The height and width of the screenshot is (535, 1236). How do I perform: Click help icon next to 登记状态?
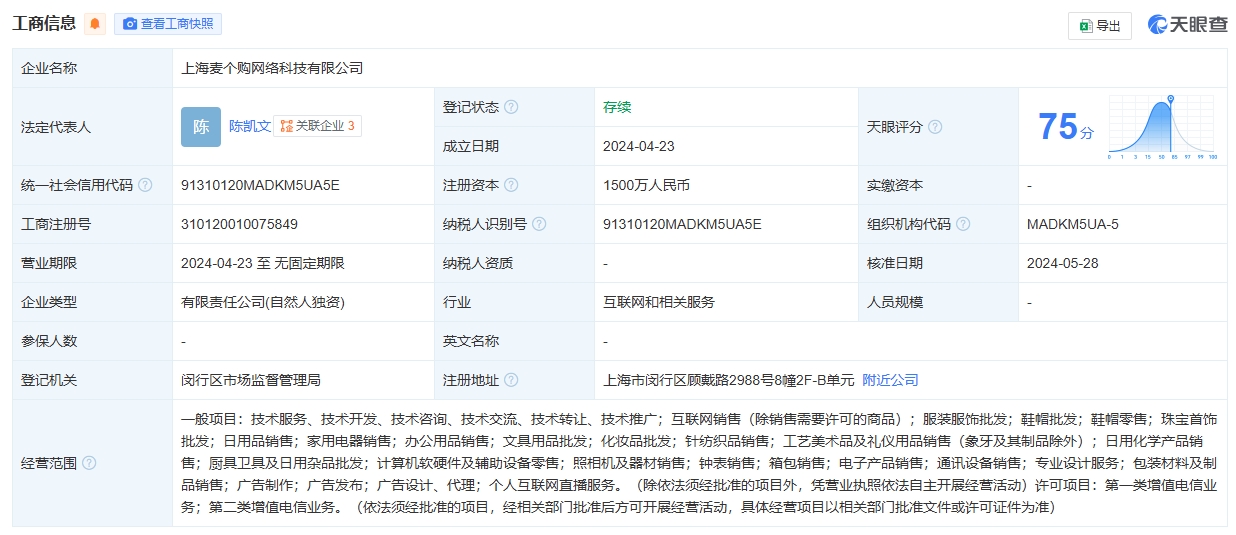click(x=511, y=107)
